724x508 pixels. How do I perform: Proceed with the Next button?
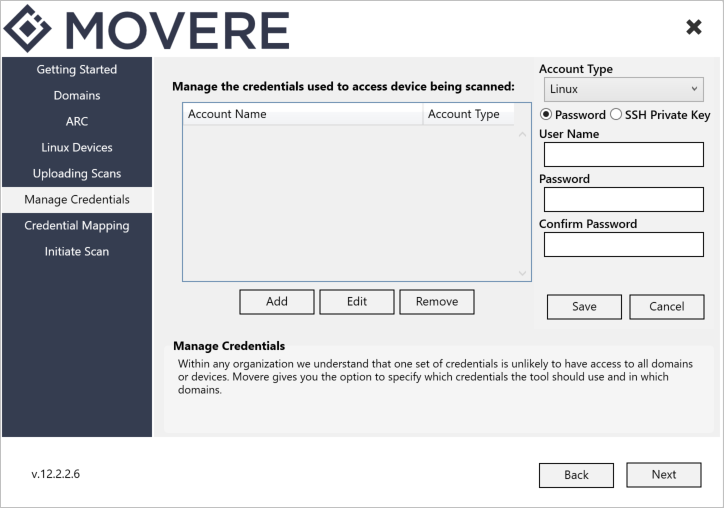click(664, 475)
